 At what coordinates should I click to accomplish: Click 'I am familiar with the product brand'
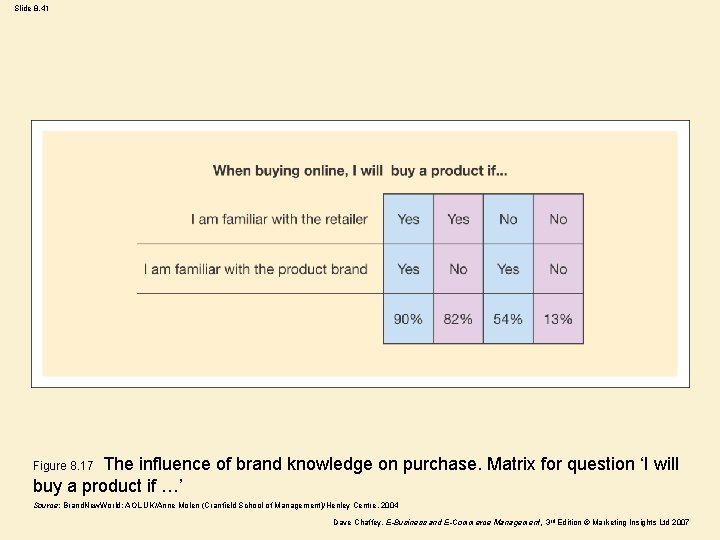(255, 269)
